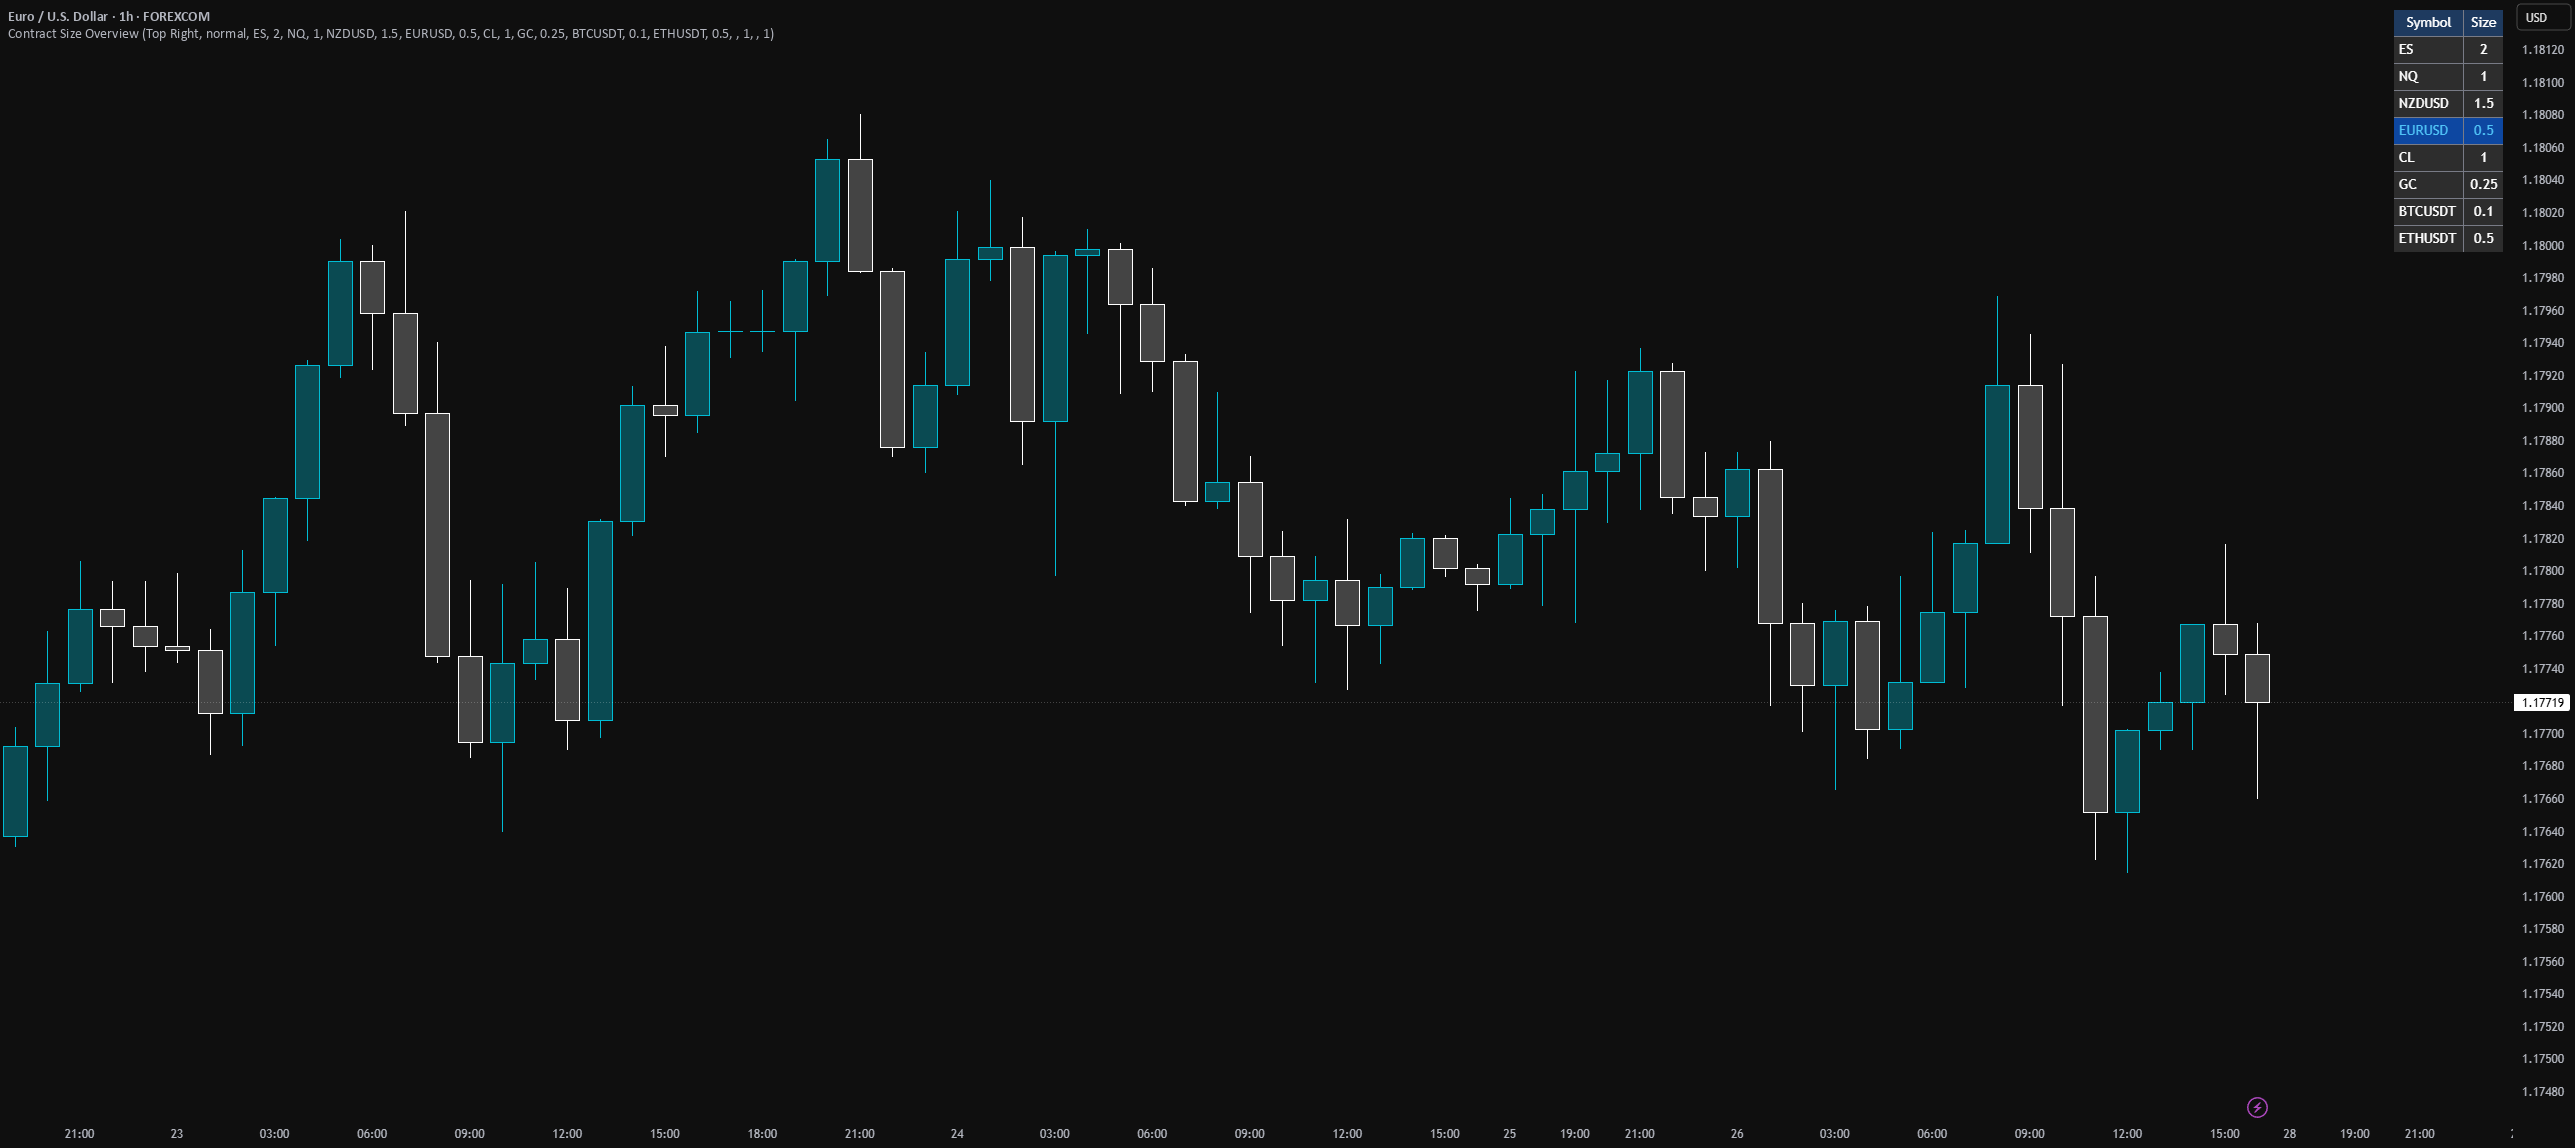The image size is (2575, 1148).
Task: Click the 0.1 size value for BTCUSDT
Action: [x=2483, y=211]
